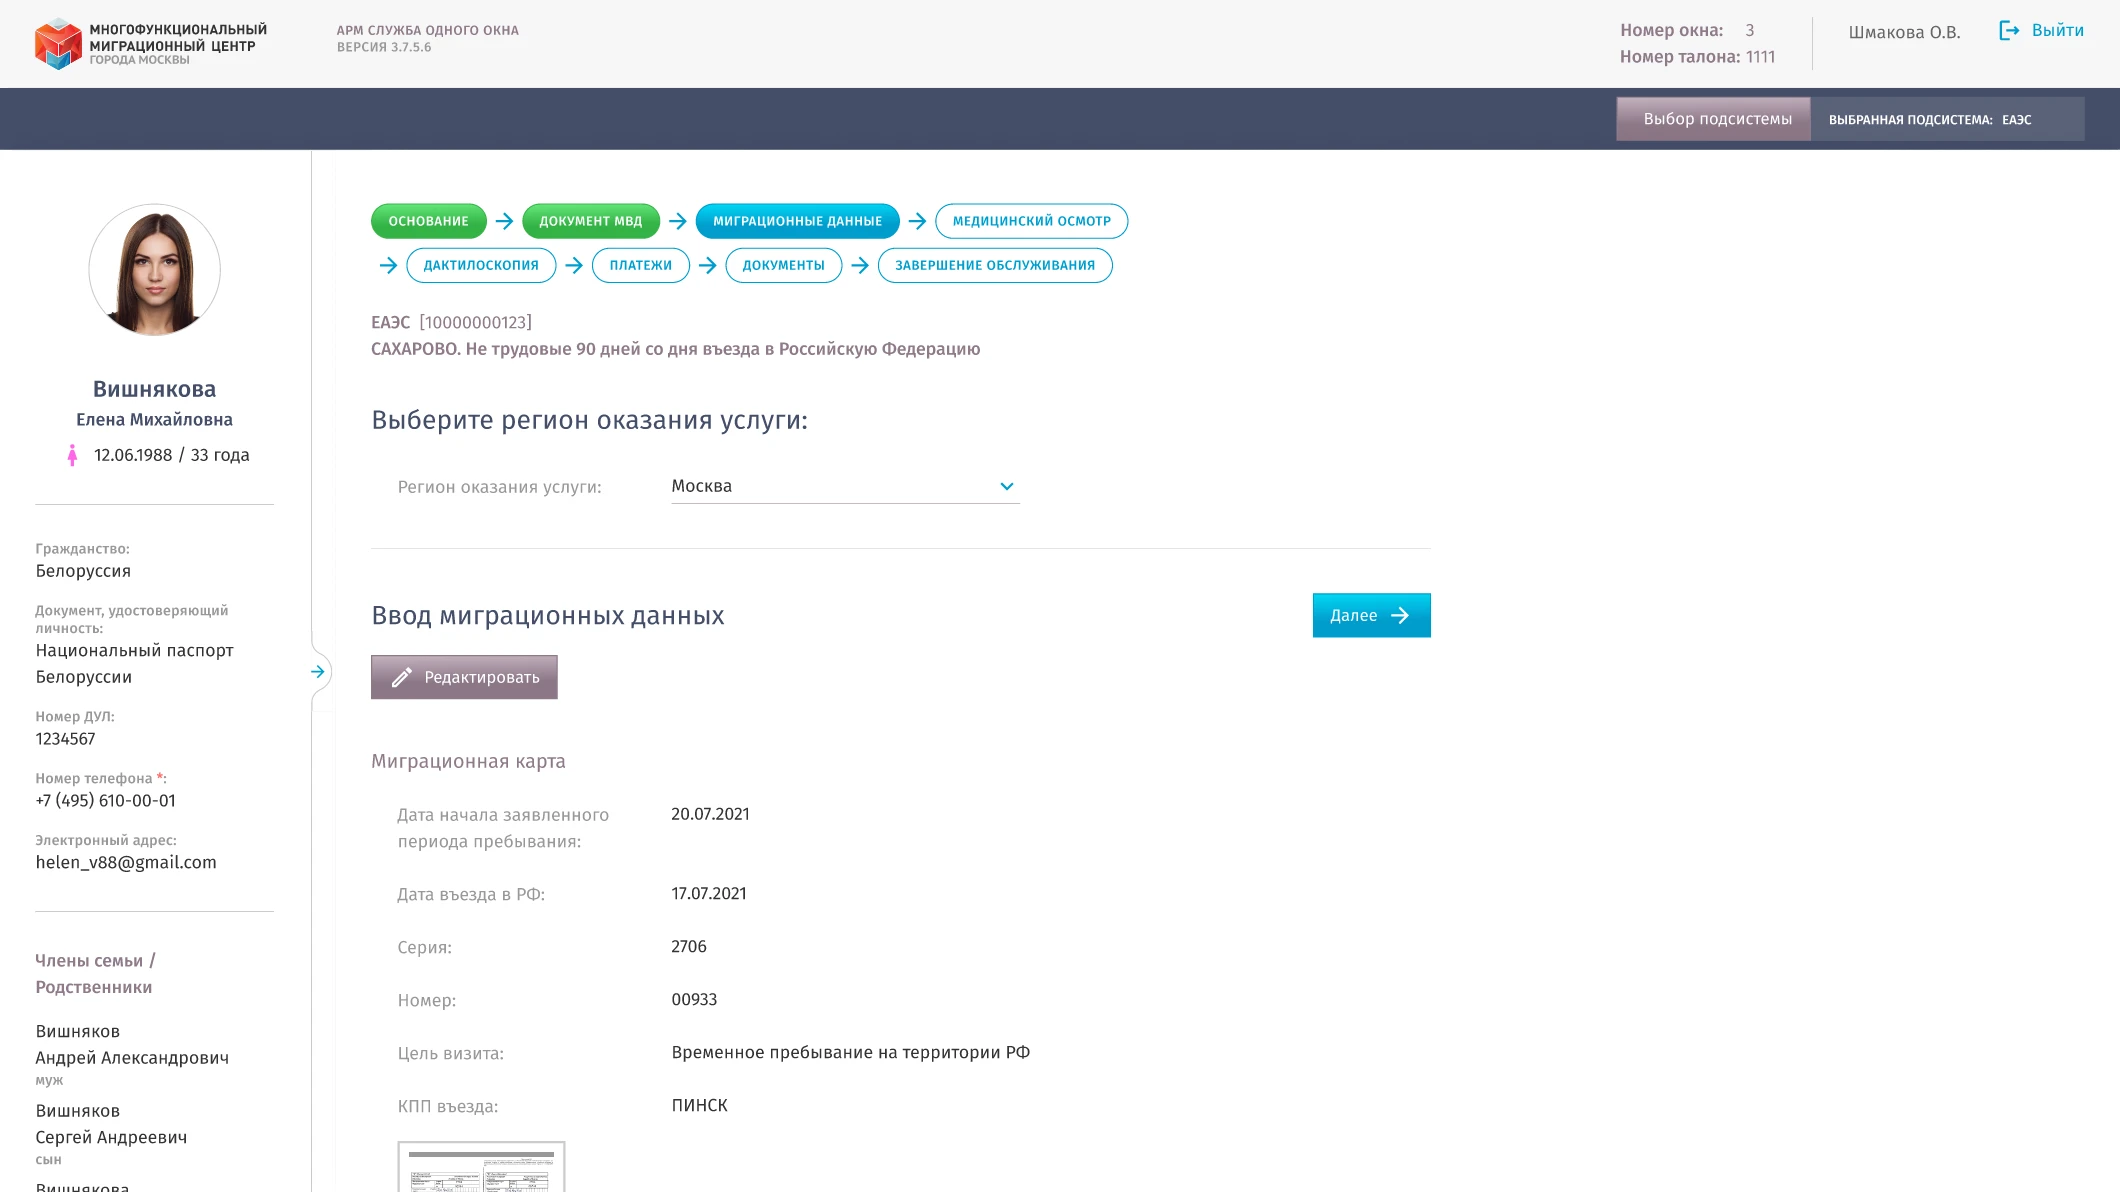Screen dimensions: 2120x1192
Task: Open Документ МВД step
Action: pyautogui.click(x=590, y=221)
